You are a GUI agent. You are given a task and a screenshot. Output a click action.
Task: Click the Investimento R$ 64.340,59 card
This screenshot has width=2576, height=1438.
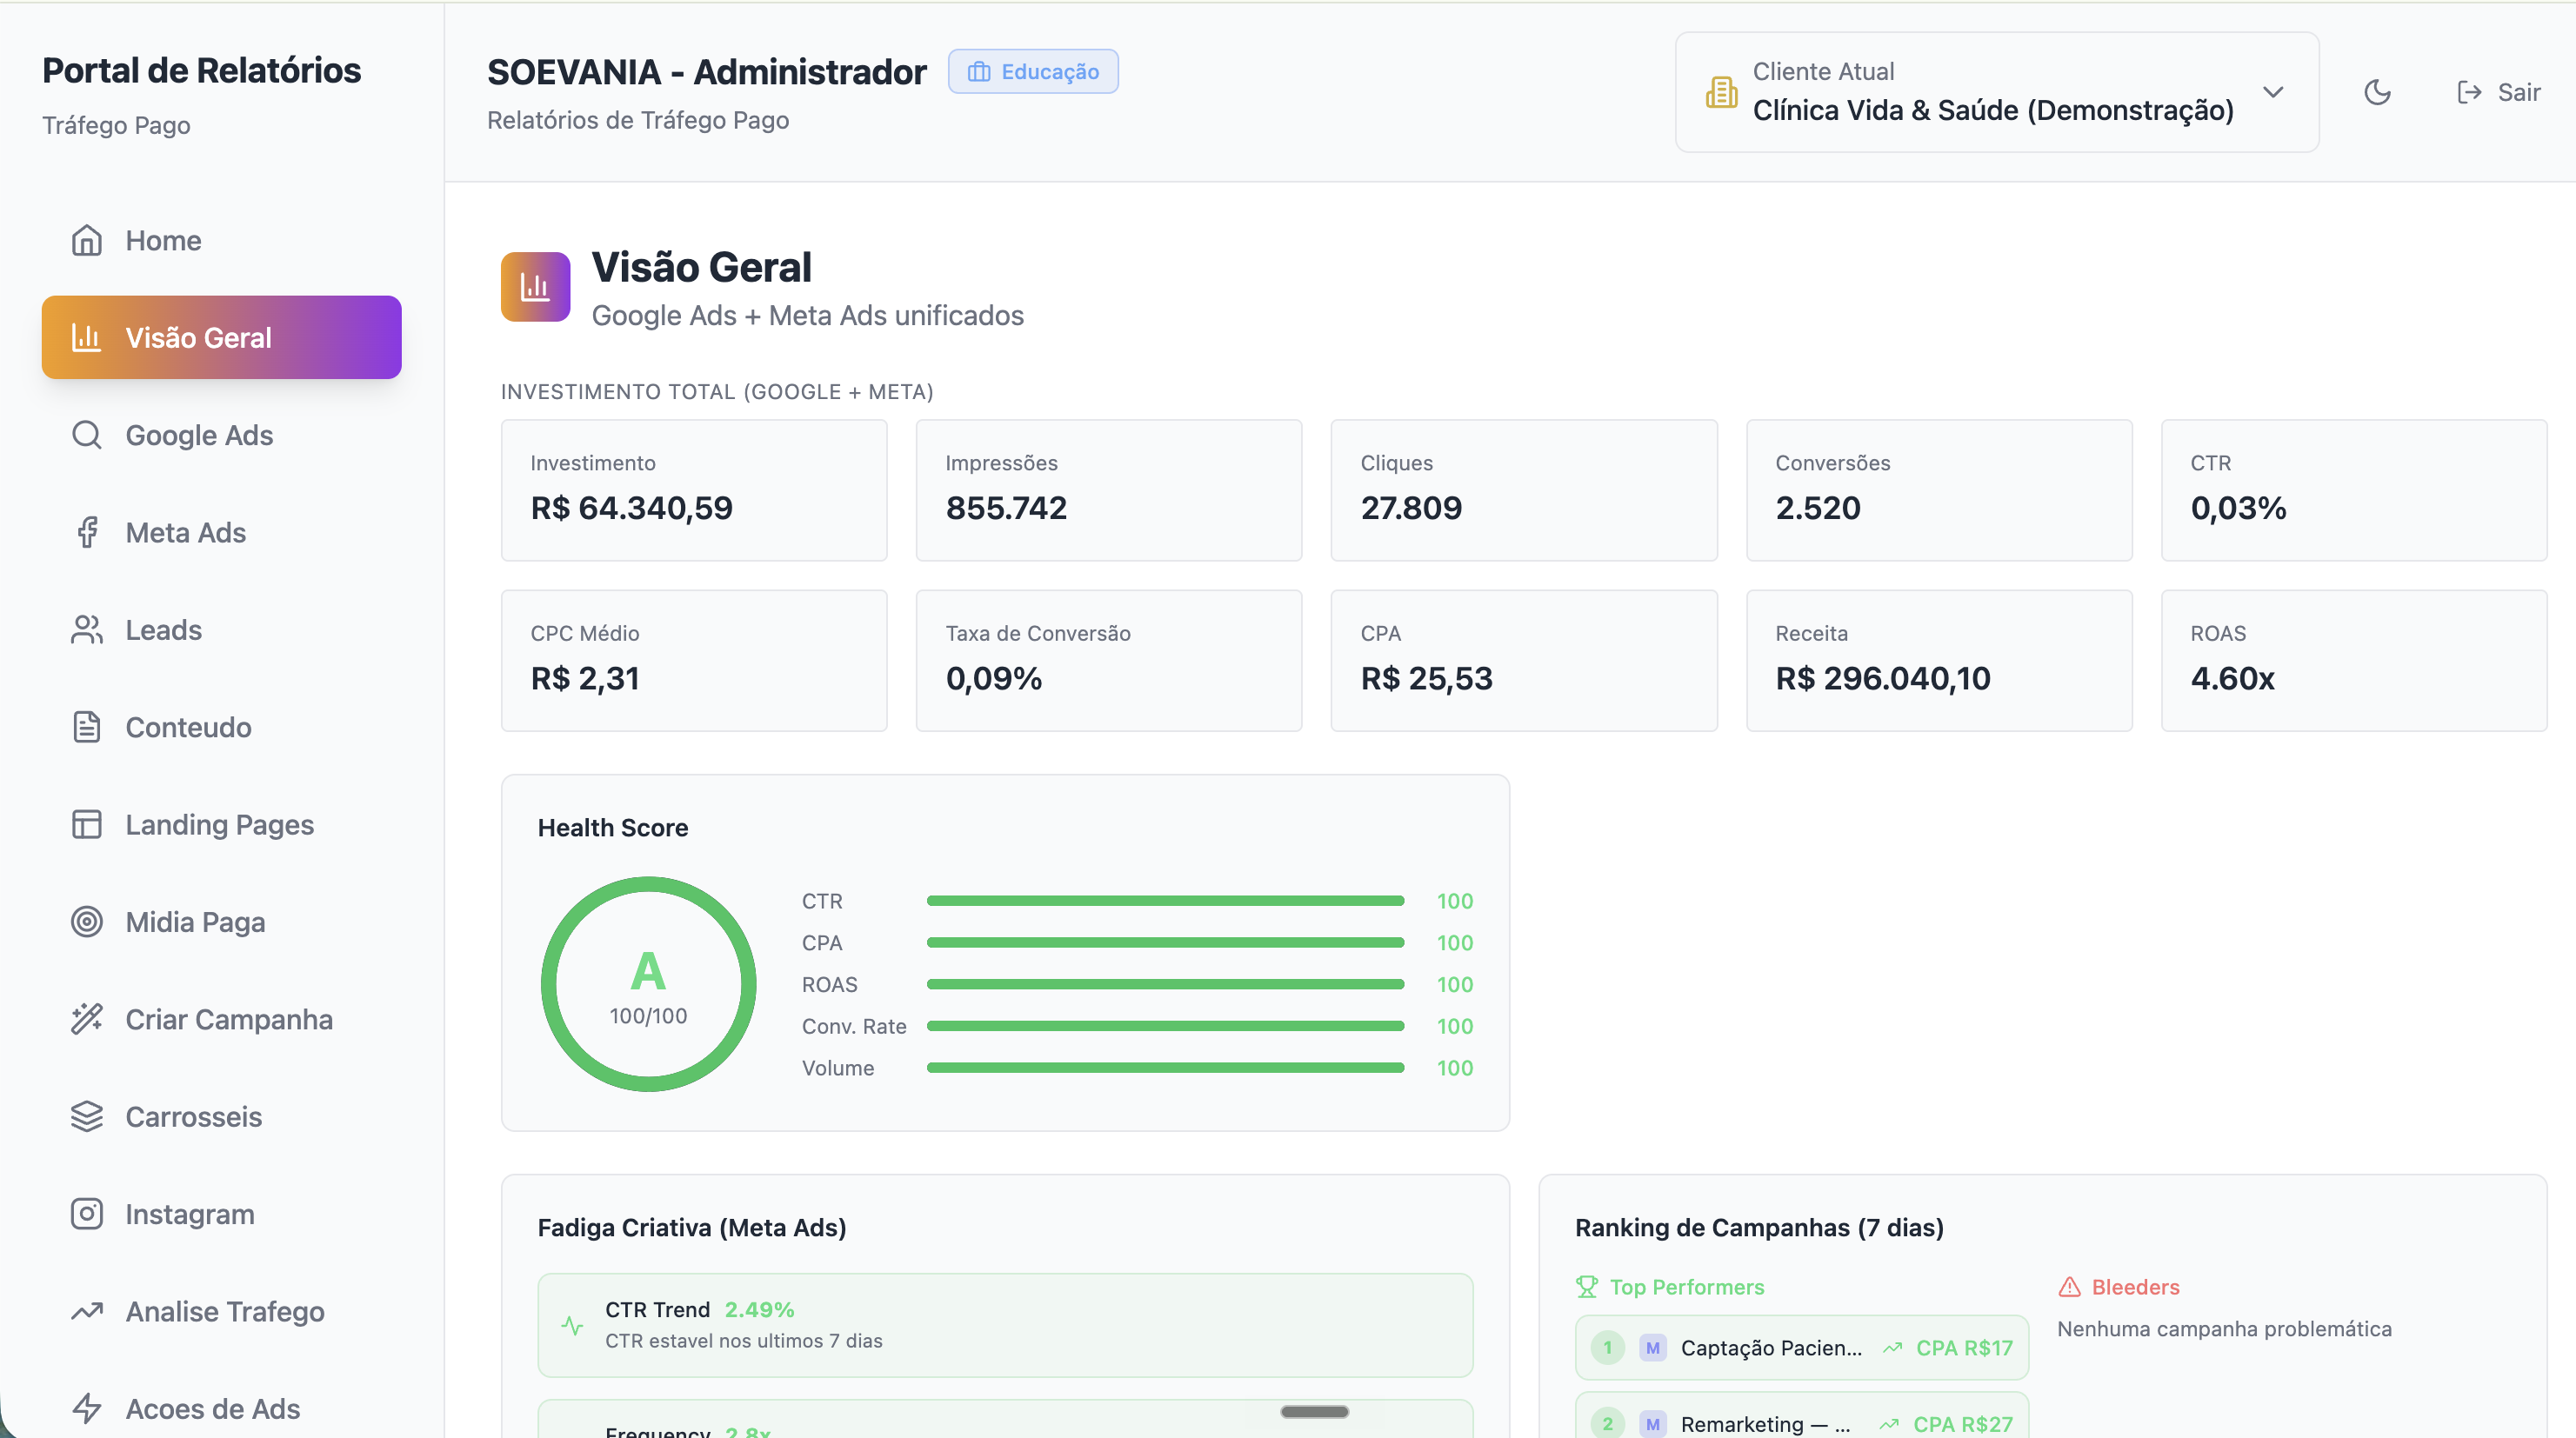694,490
